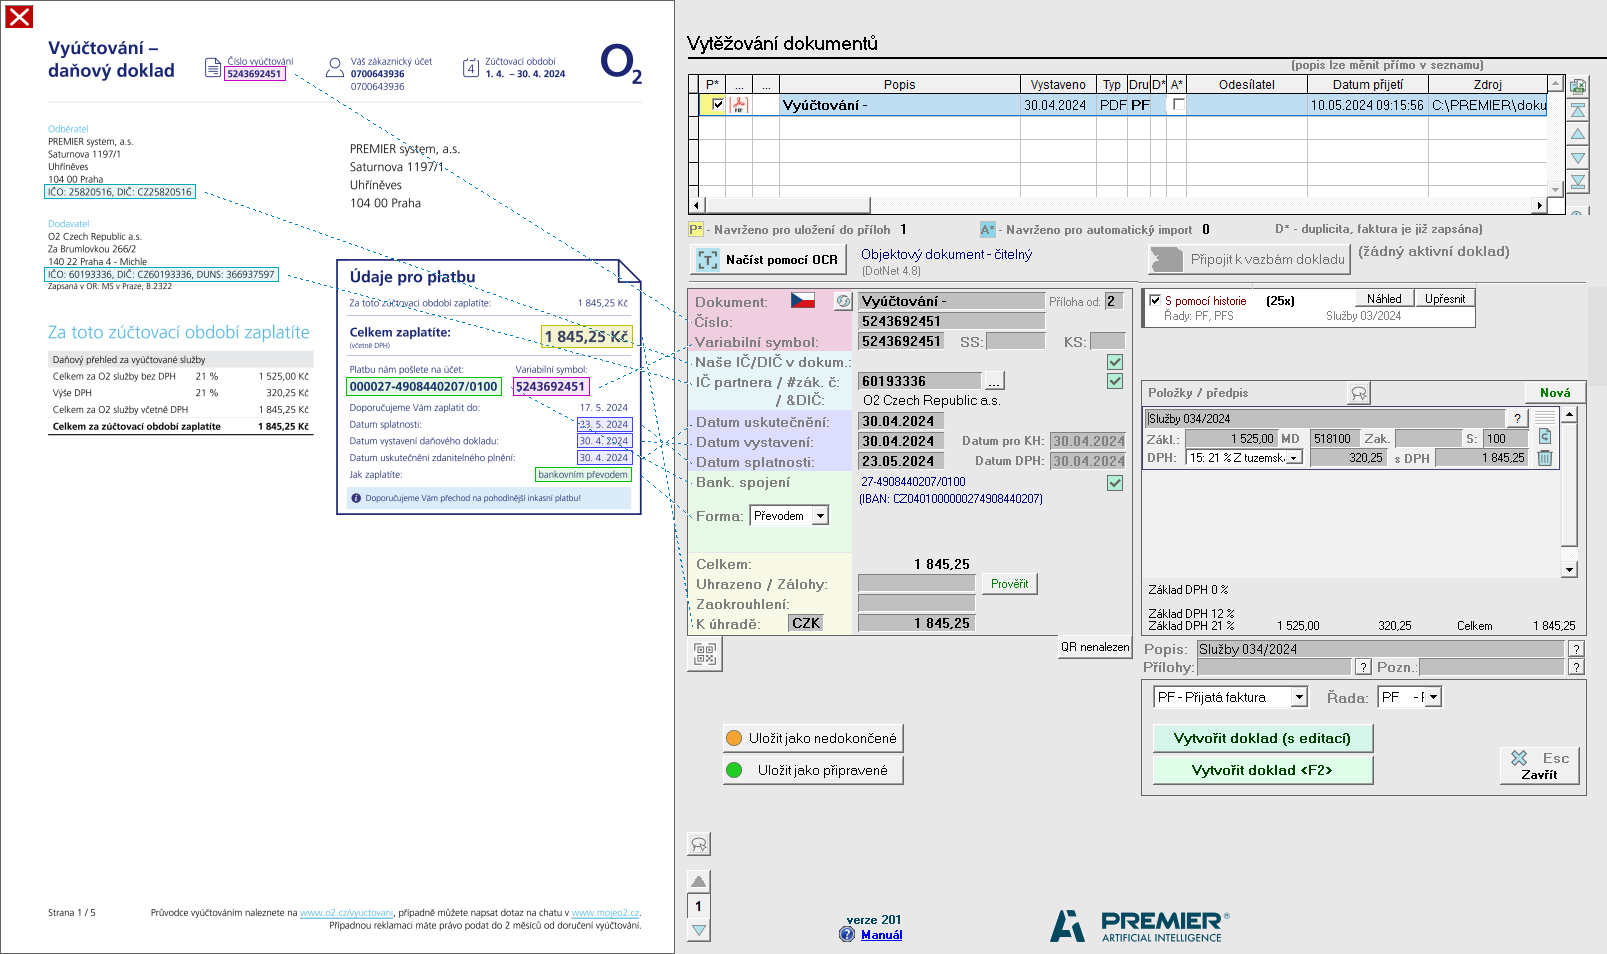
Task: Go to next page of preview
Action: [699, 930]
